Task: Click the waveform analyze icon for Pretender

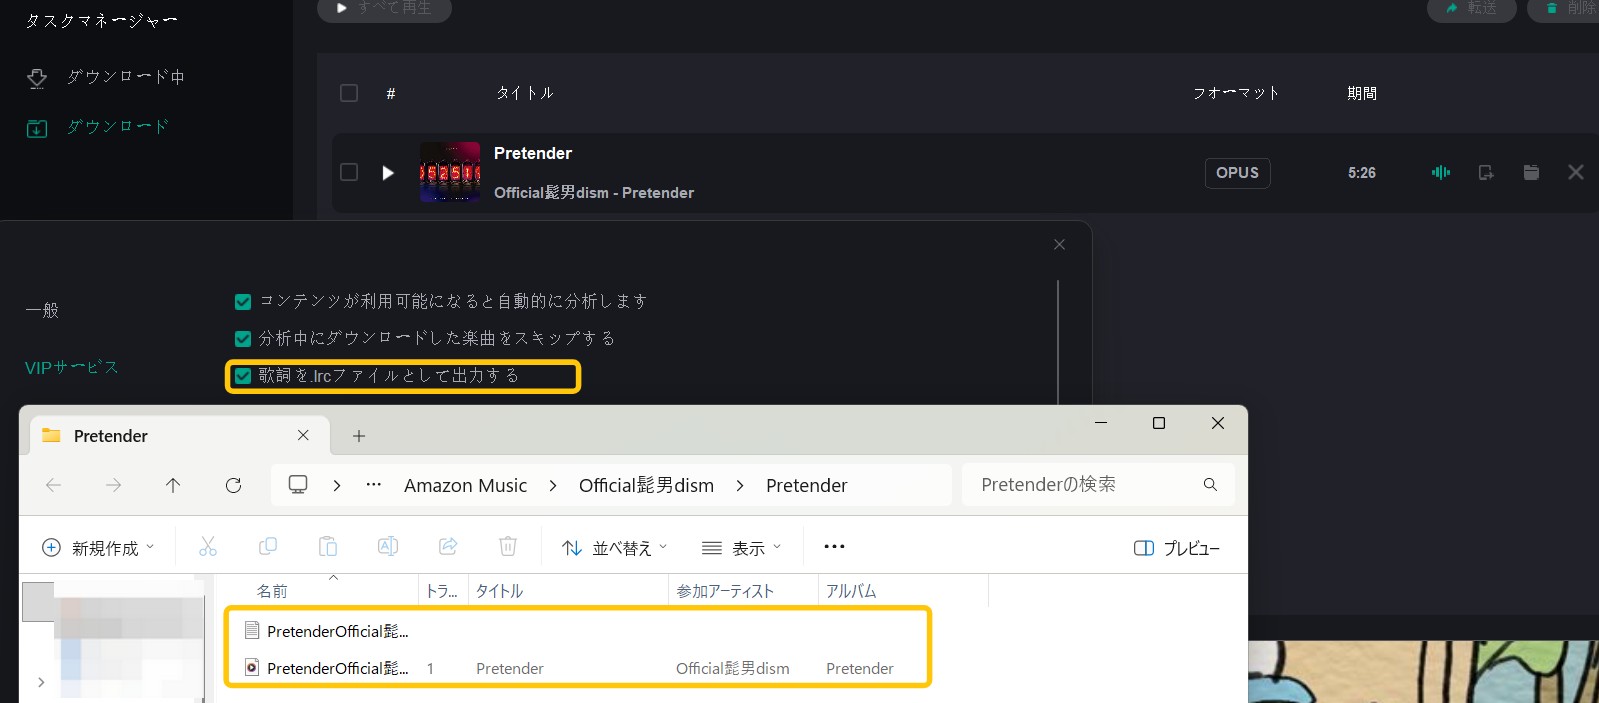Action: point(1441,172)
